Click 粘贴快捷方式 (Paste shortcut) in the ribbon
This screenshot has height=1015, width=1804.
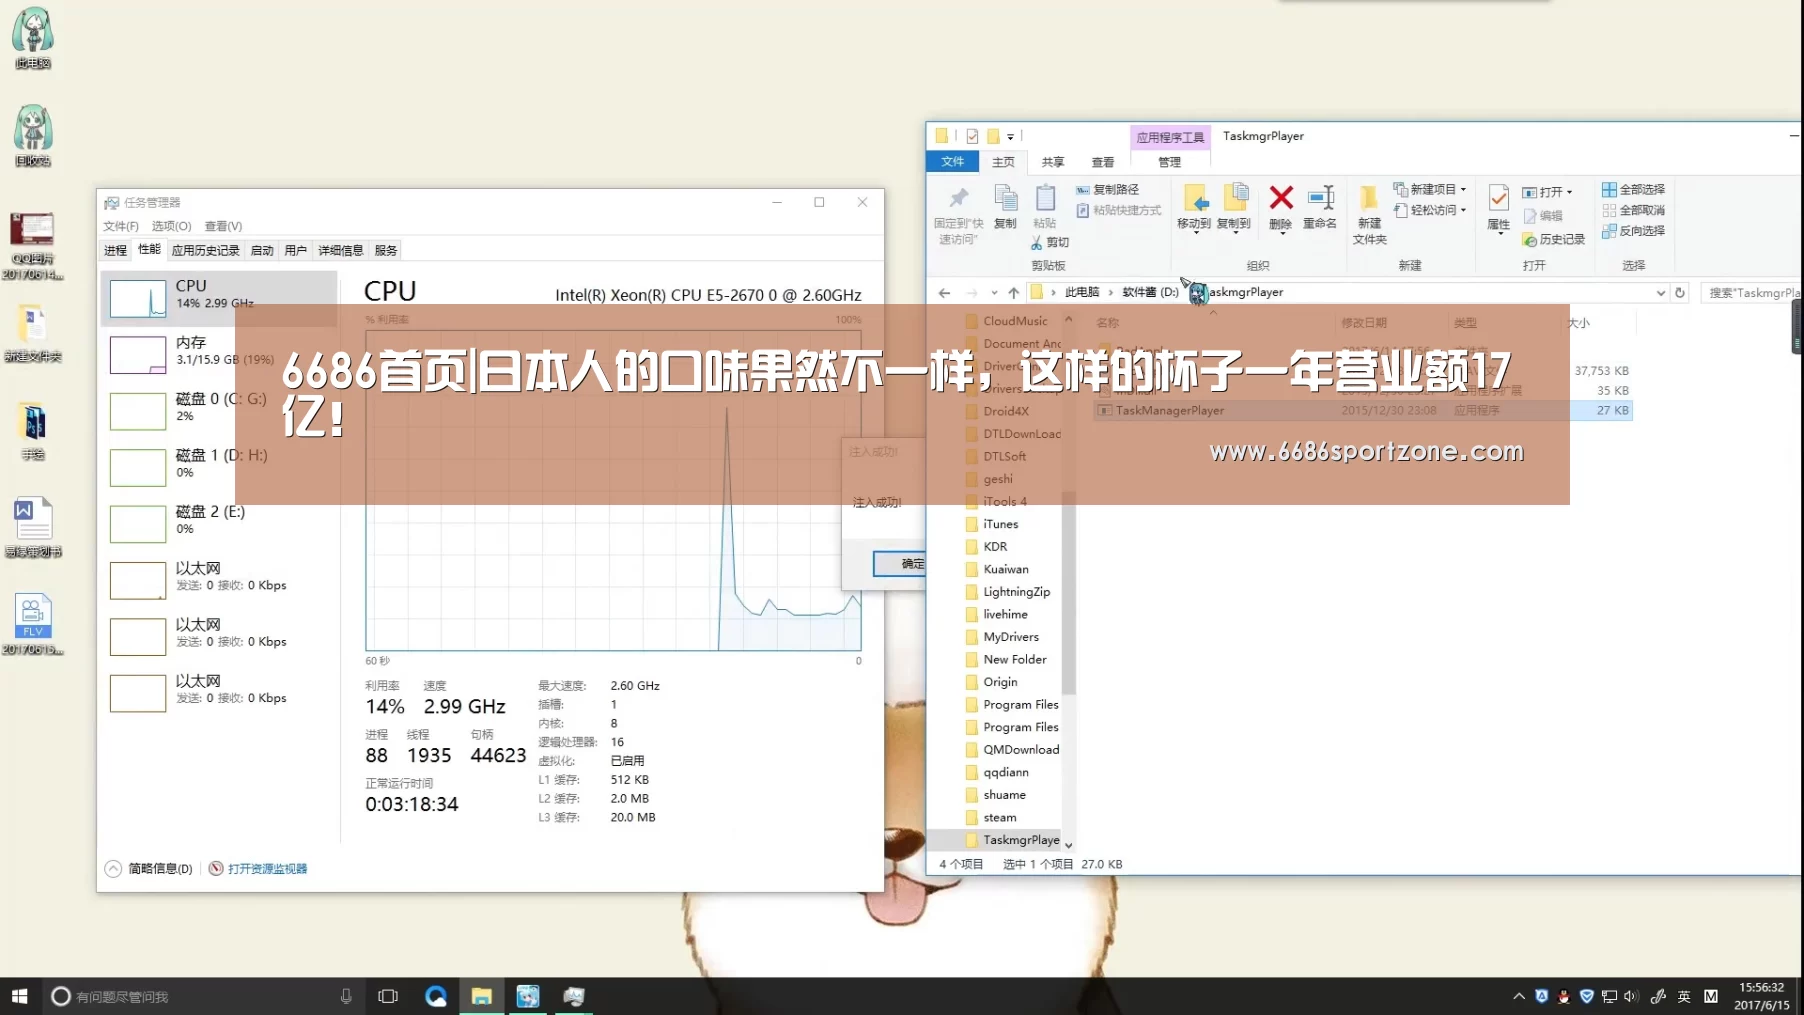[x=1119, y=210]
